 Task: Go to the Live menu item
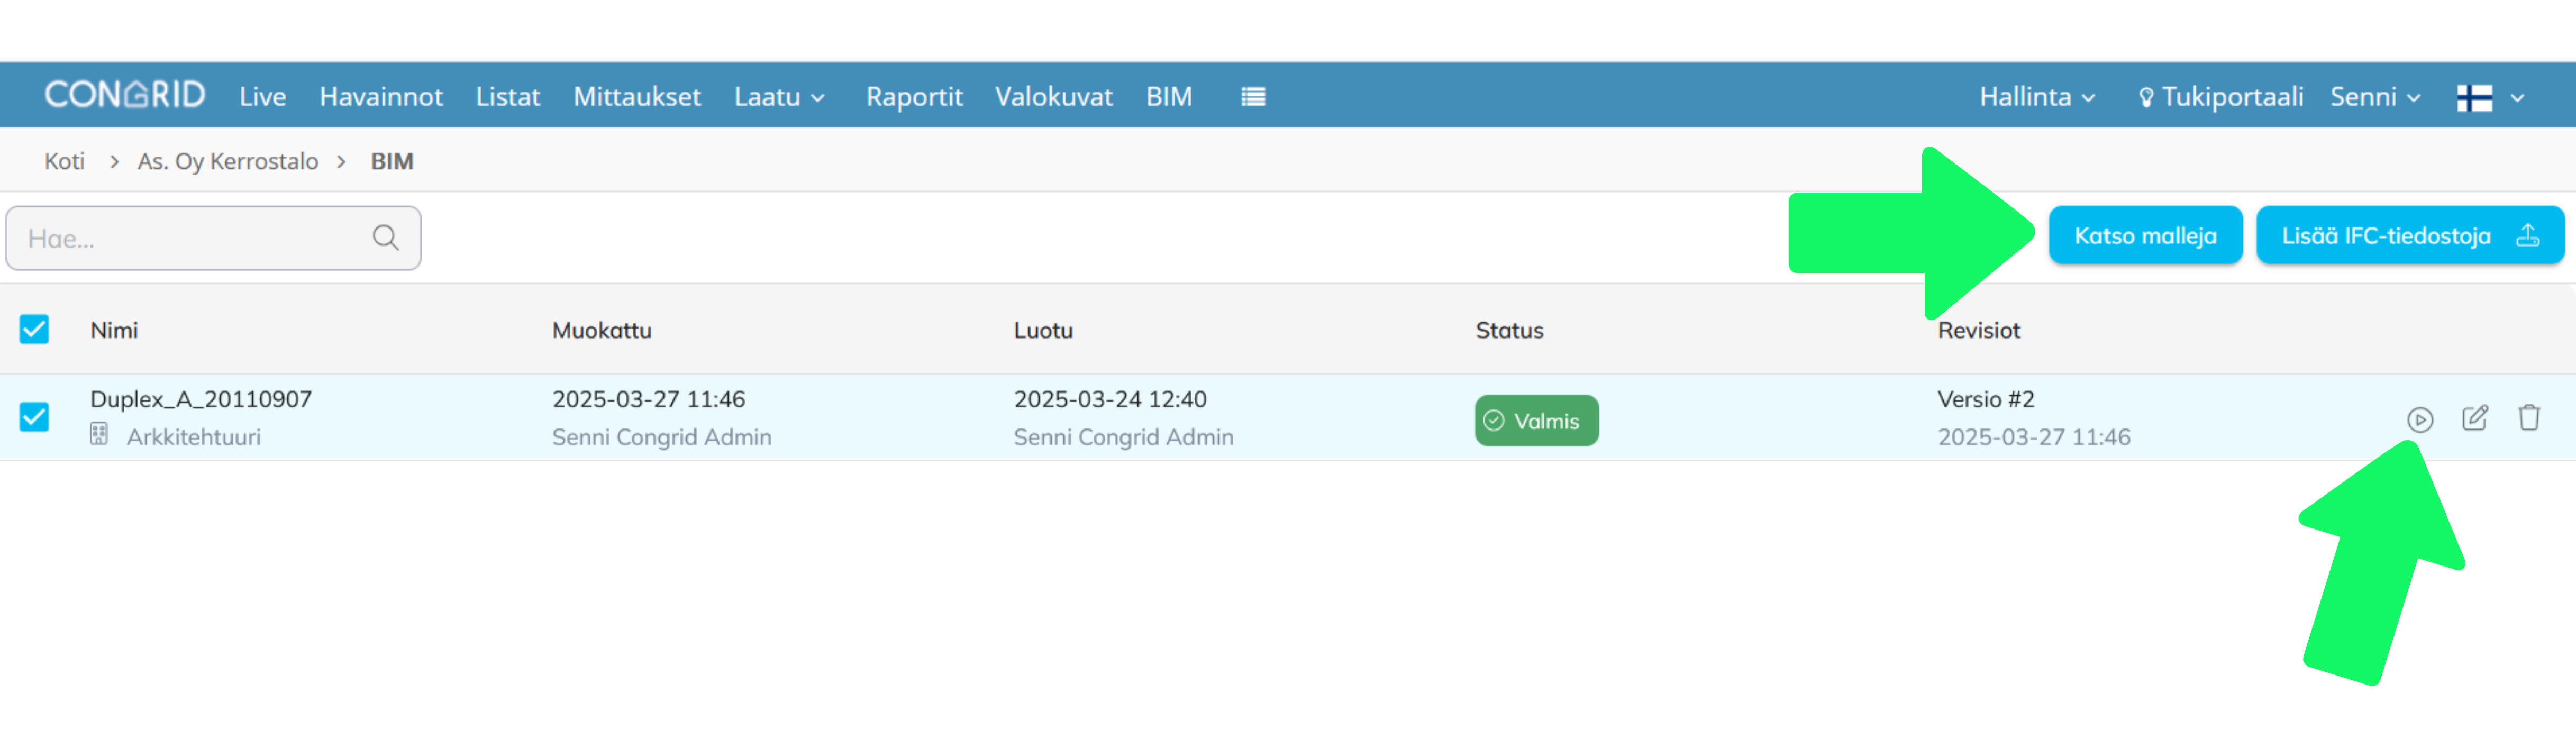(x=262, y=97)
